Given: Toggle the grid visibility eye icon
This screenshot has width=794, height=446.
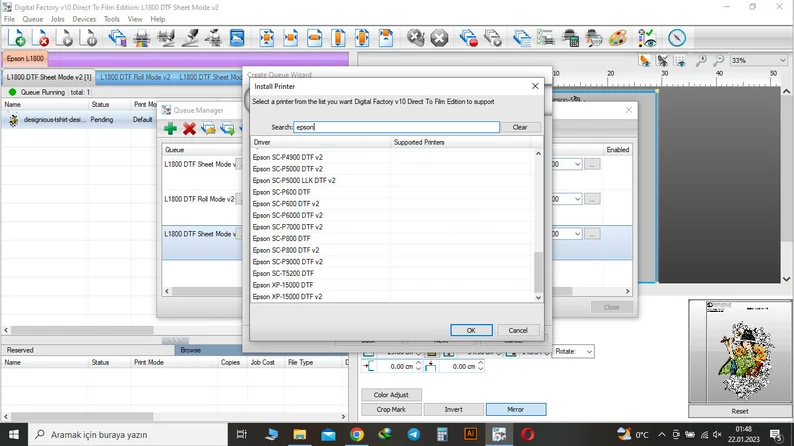Looking at the screenshot, I should click(x=680, y=61).
